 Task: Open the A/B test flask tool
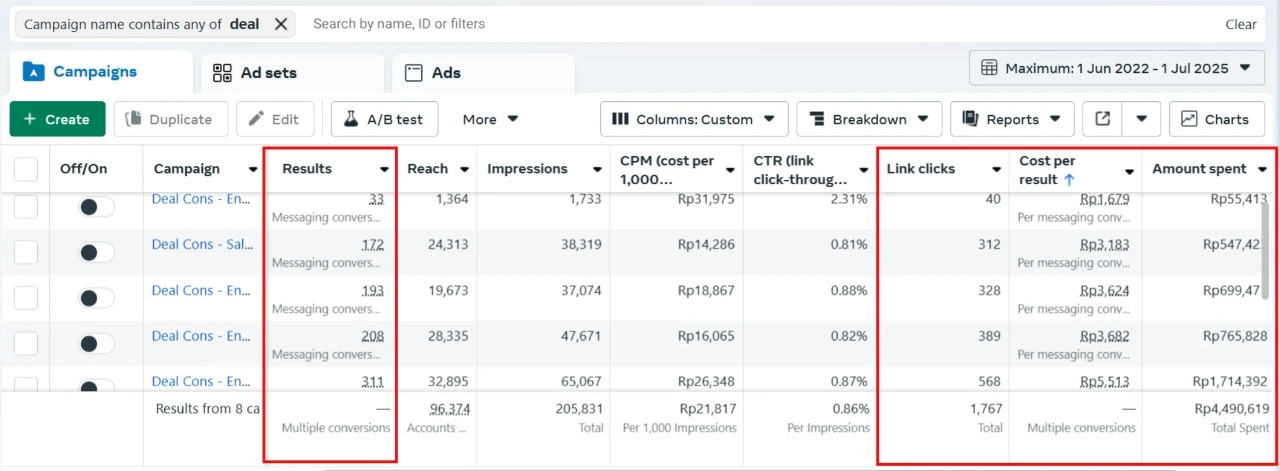coord(384,119)
